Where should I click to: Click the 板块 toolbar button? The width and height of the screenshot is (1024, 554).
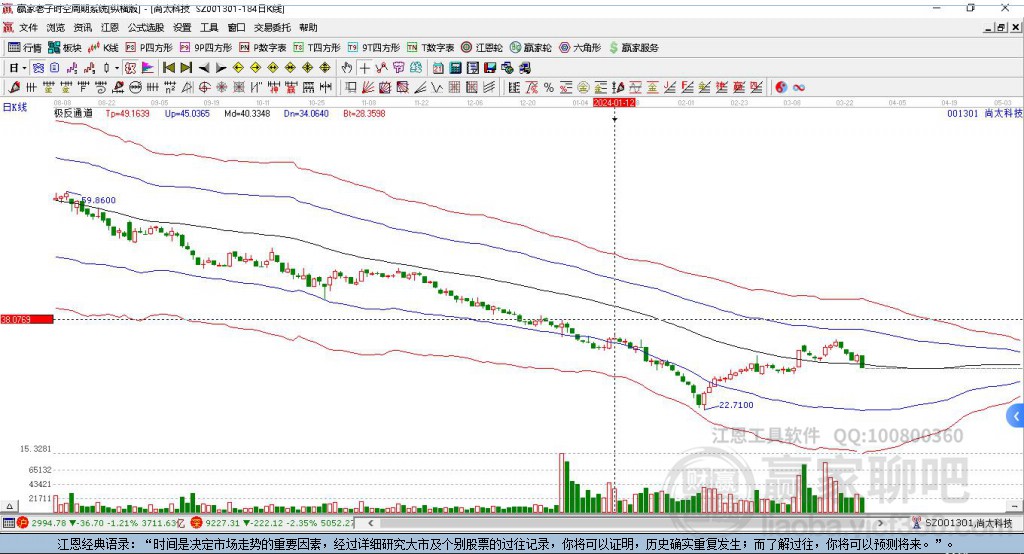pos(65,48)
